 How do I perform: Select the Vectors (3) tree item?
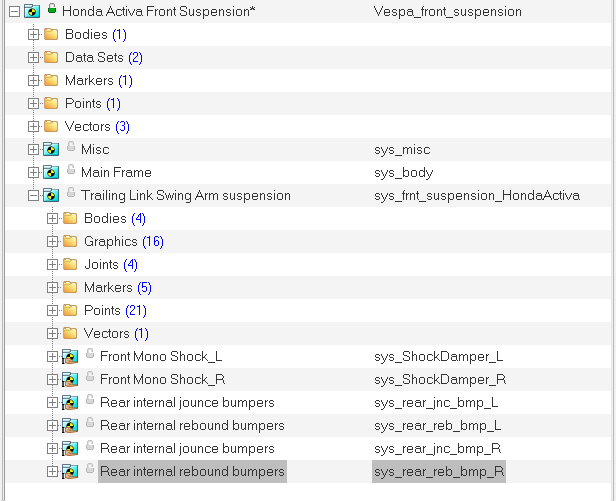pos(97,127)
